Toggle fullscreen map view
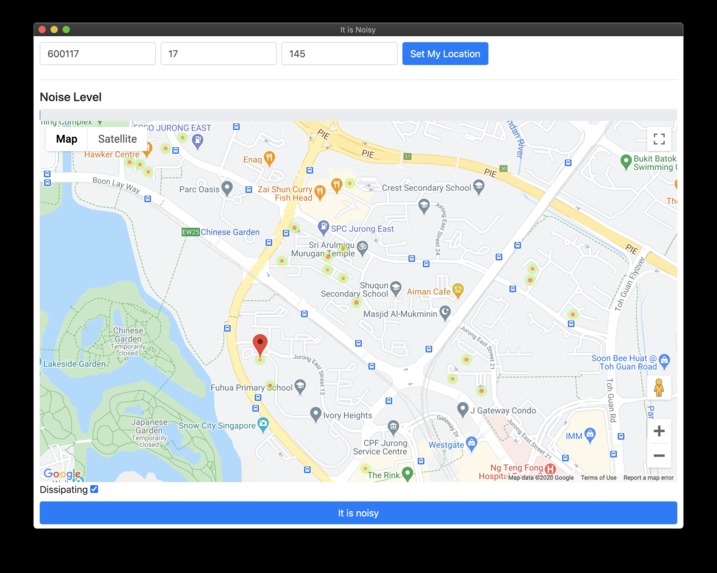Screen dimensions: 717x573 659,139
